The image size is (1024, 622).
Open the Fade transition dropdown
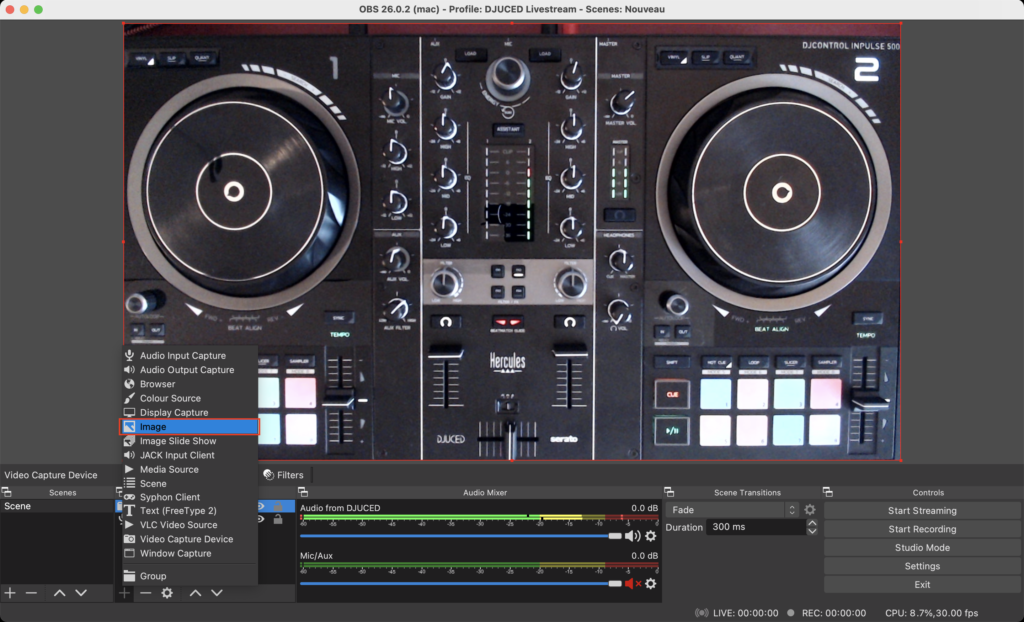(x=733, y=510)
